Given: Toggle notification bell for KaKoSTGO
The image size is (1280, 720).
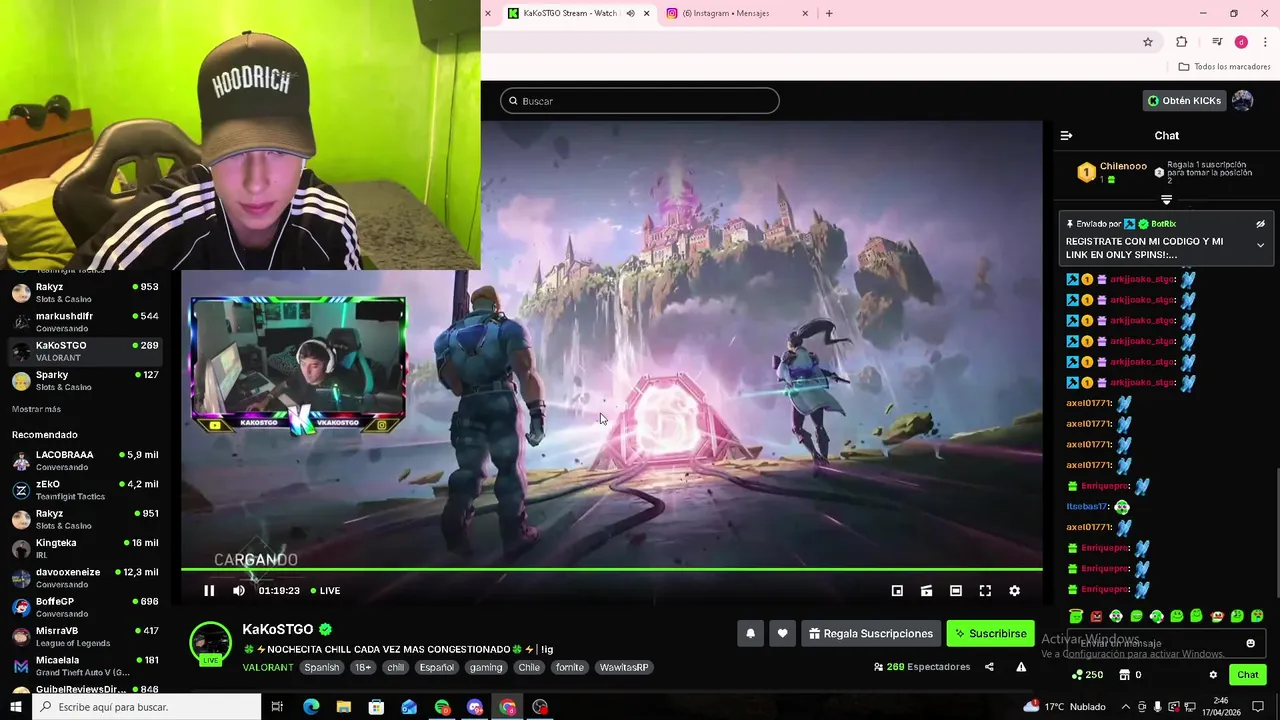Looking at the screenshot, I should pyautogui.click(x=750, y=633).
